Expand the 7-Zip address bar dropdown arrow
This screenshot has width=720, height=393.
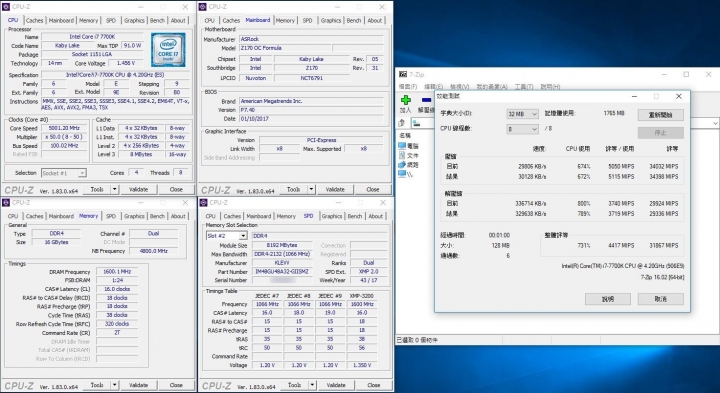coord(715,123)
